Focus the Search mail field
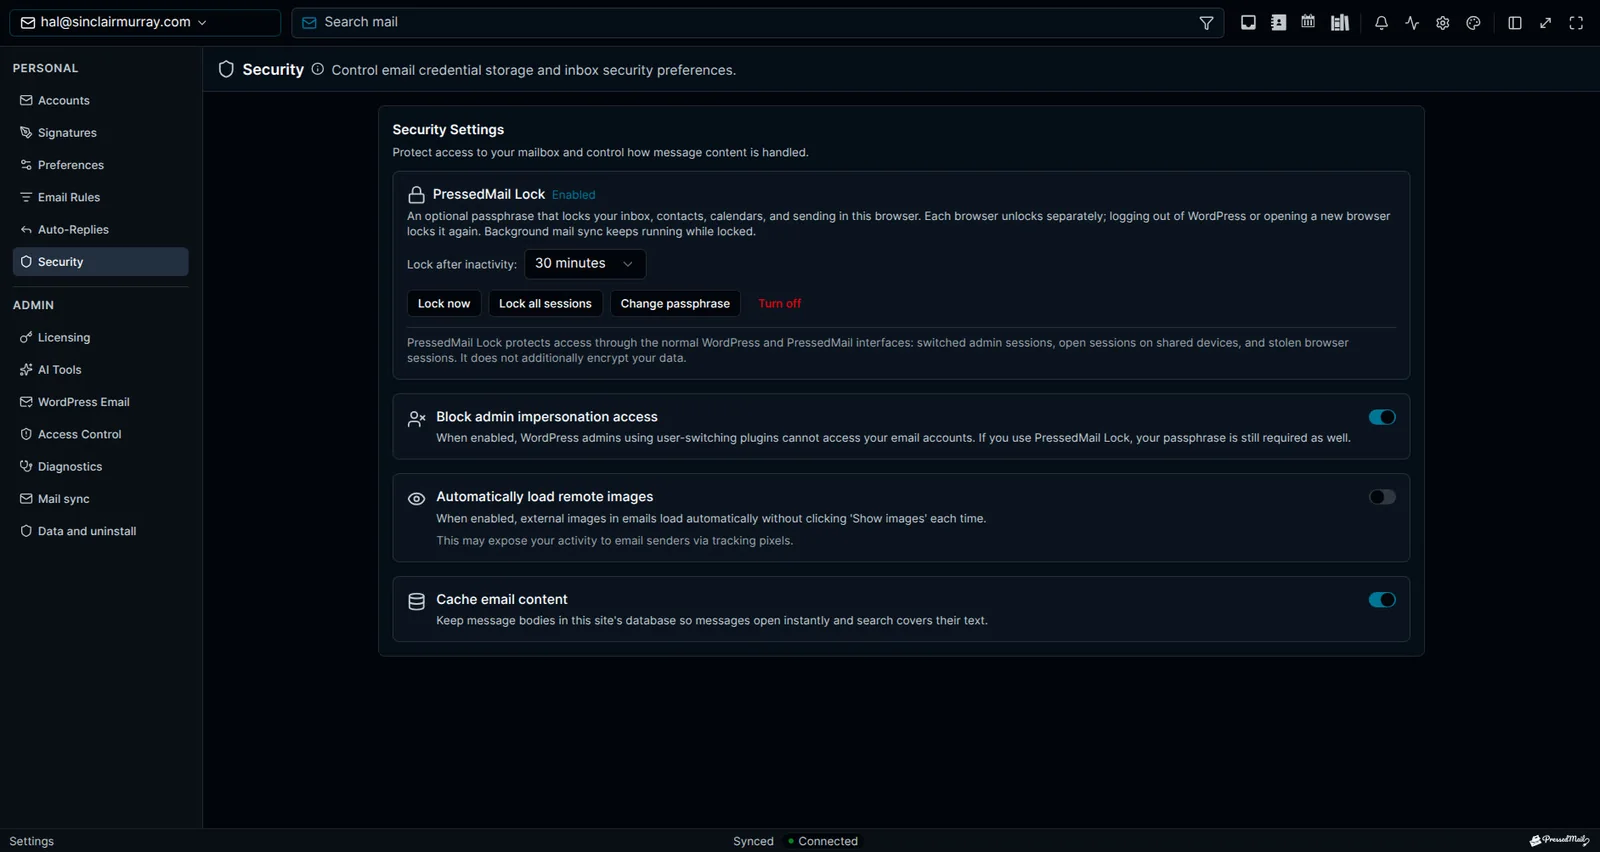The image size is (1600, 852). click(758, 22)
